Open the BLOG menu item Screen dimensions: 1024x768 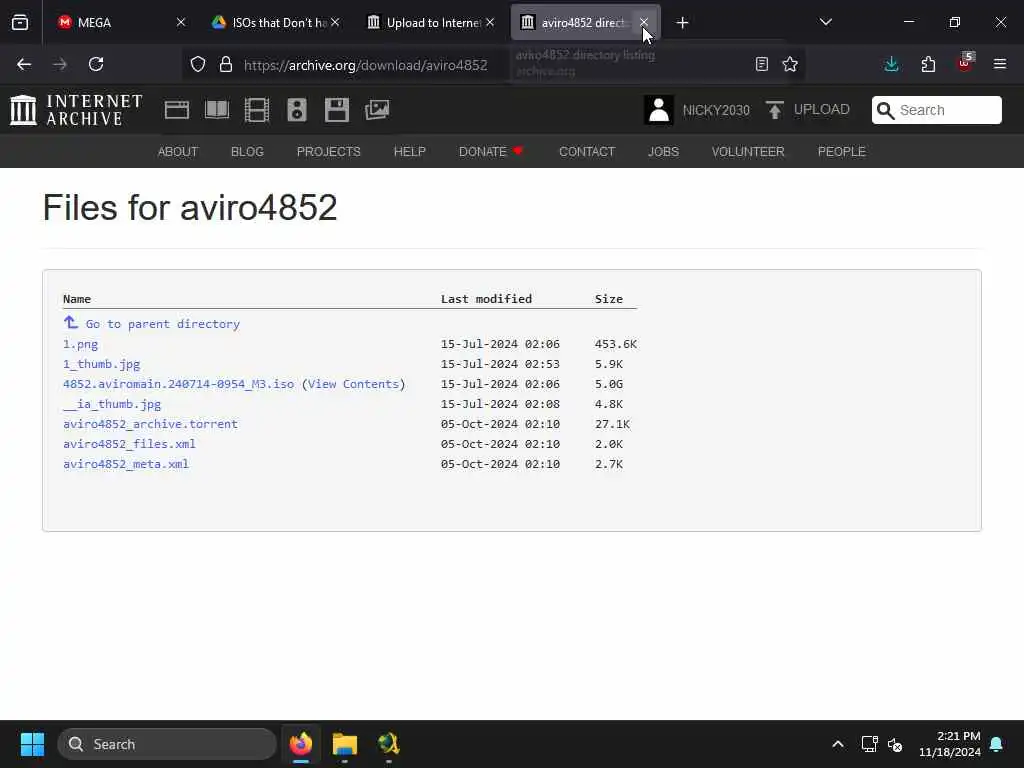(247, 152)
